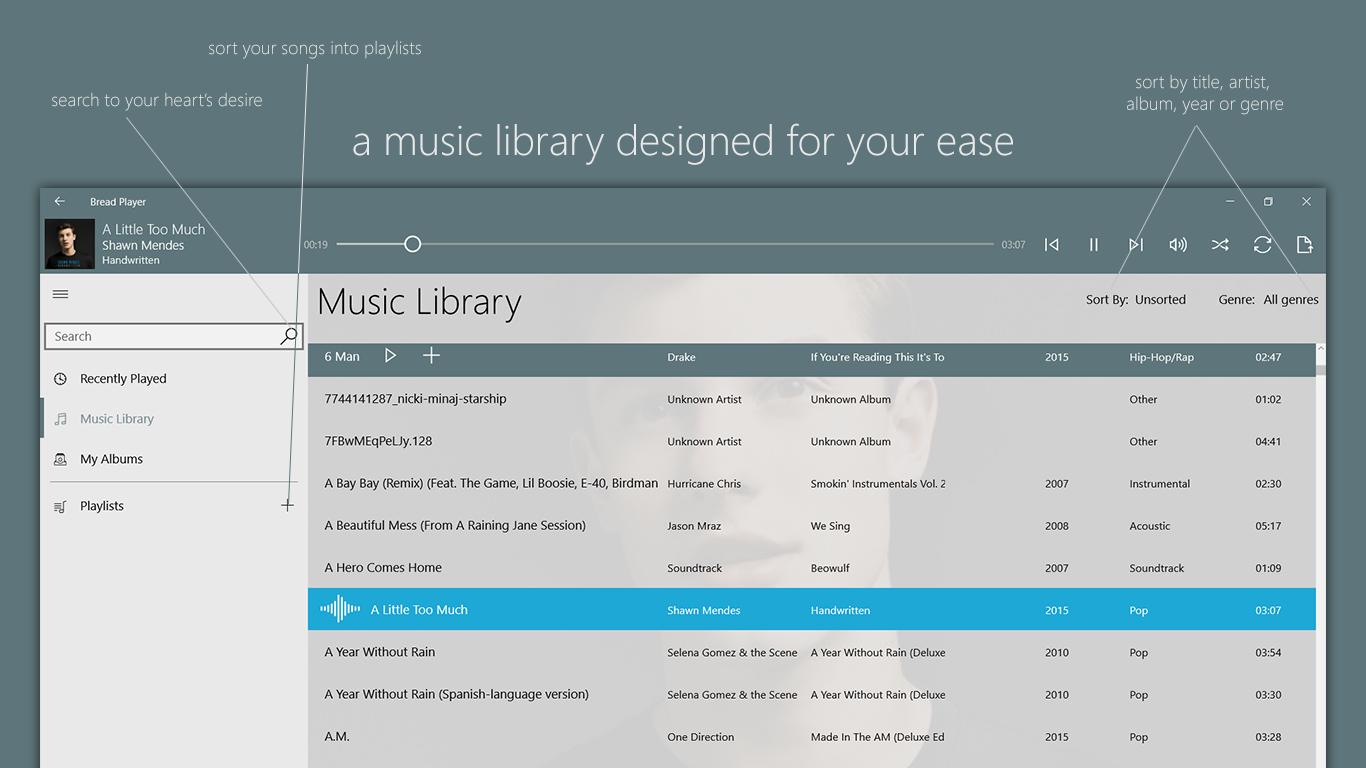Toggle repeat mode
The width and height of the screenshot is (1366, 768).
click(x=1262, y=245)
